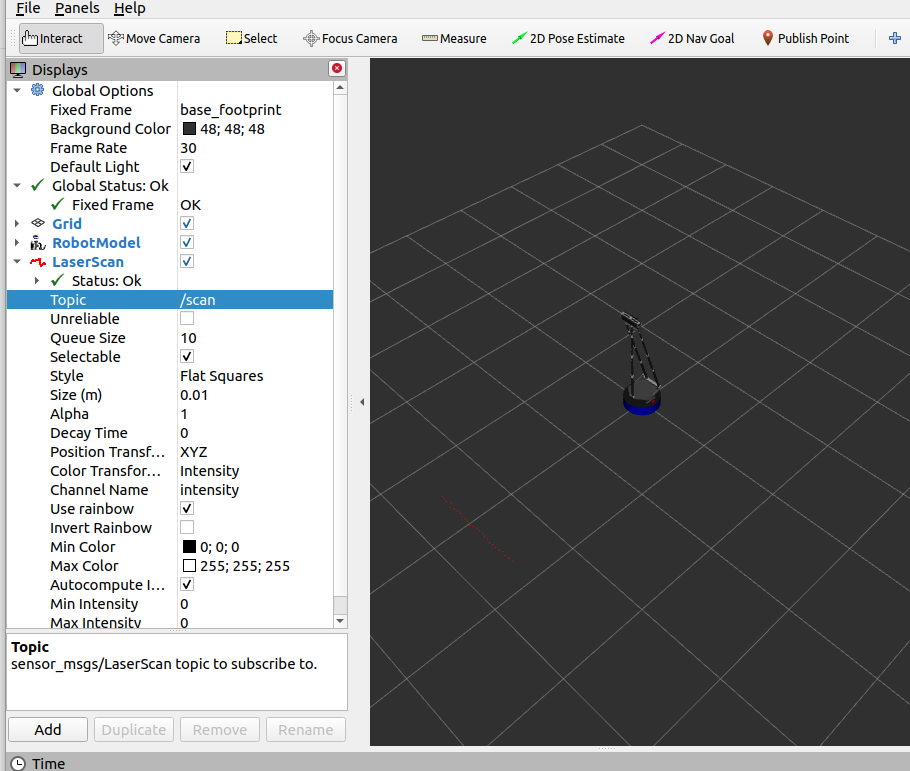Viewport: 910px width, 771px height.
Task: Edit the Fixed Frame base_footprint value
Action: (x=255, y=110)
